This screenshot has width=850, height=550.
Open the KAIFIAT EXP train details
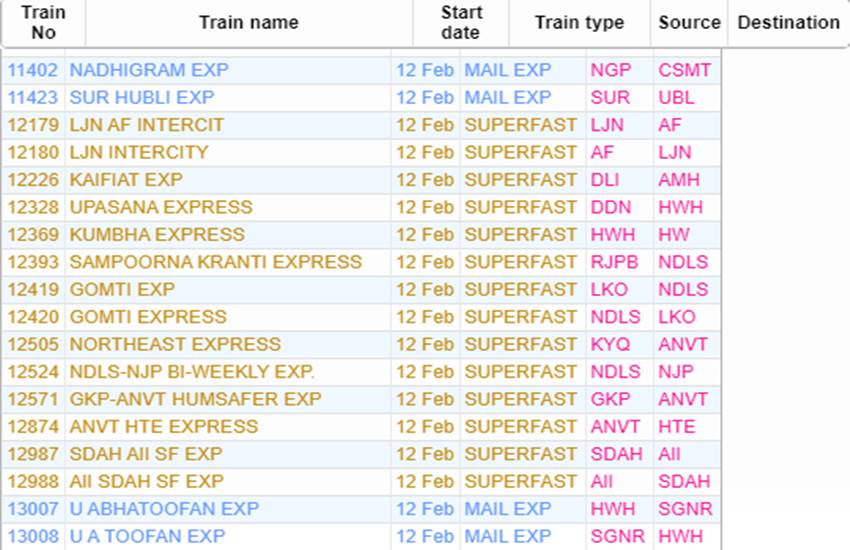tap(126, 180)
